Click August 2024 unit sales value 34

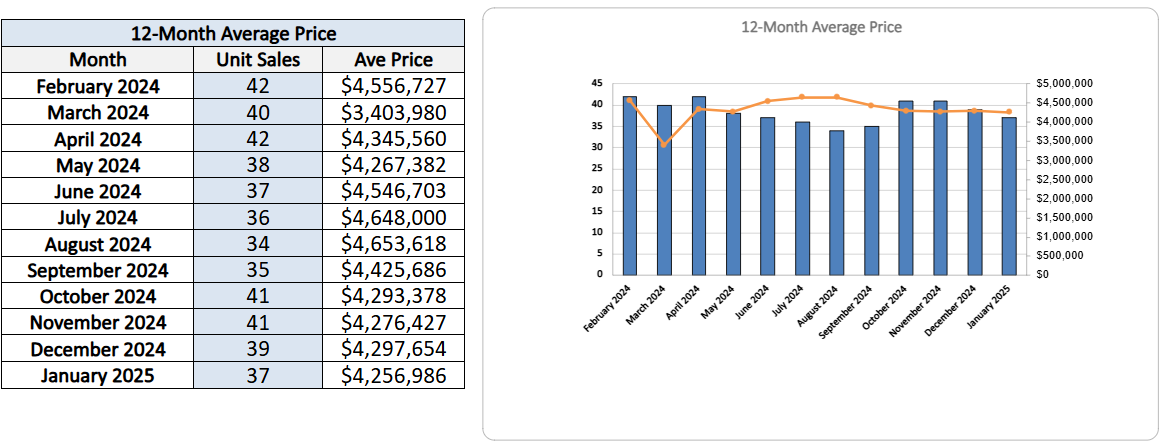pyautogui.click(x=258, y=244)
